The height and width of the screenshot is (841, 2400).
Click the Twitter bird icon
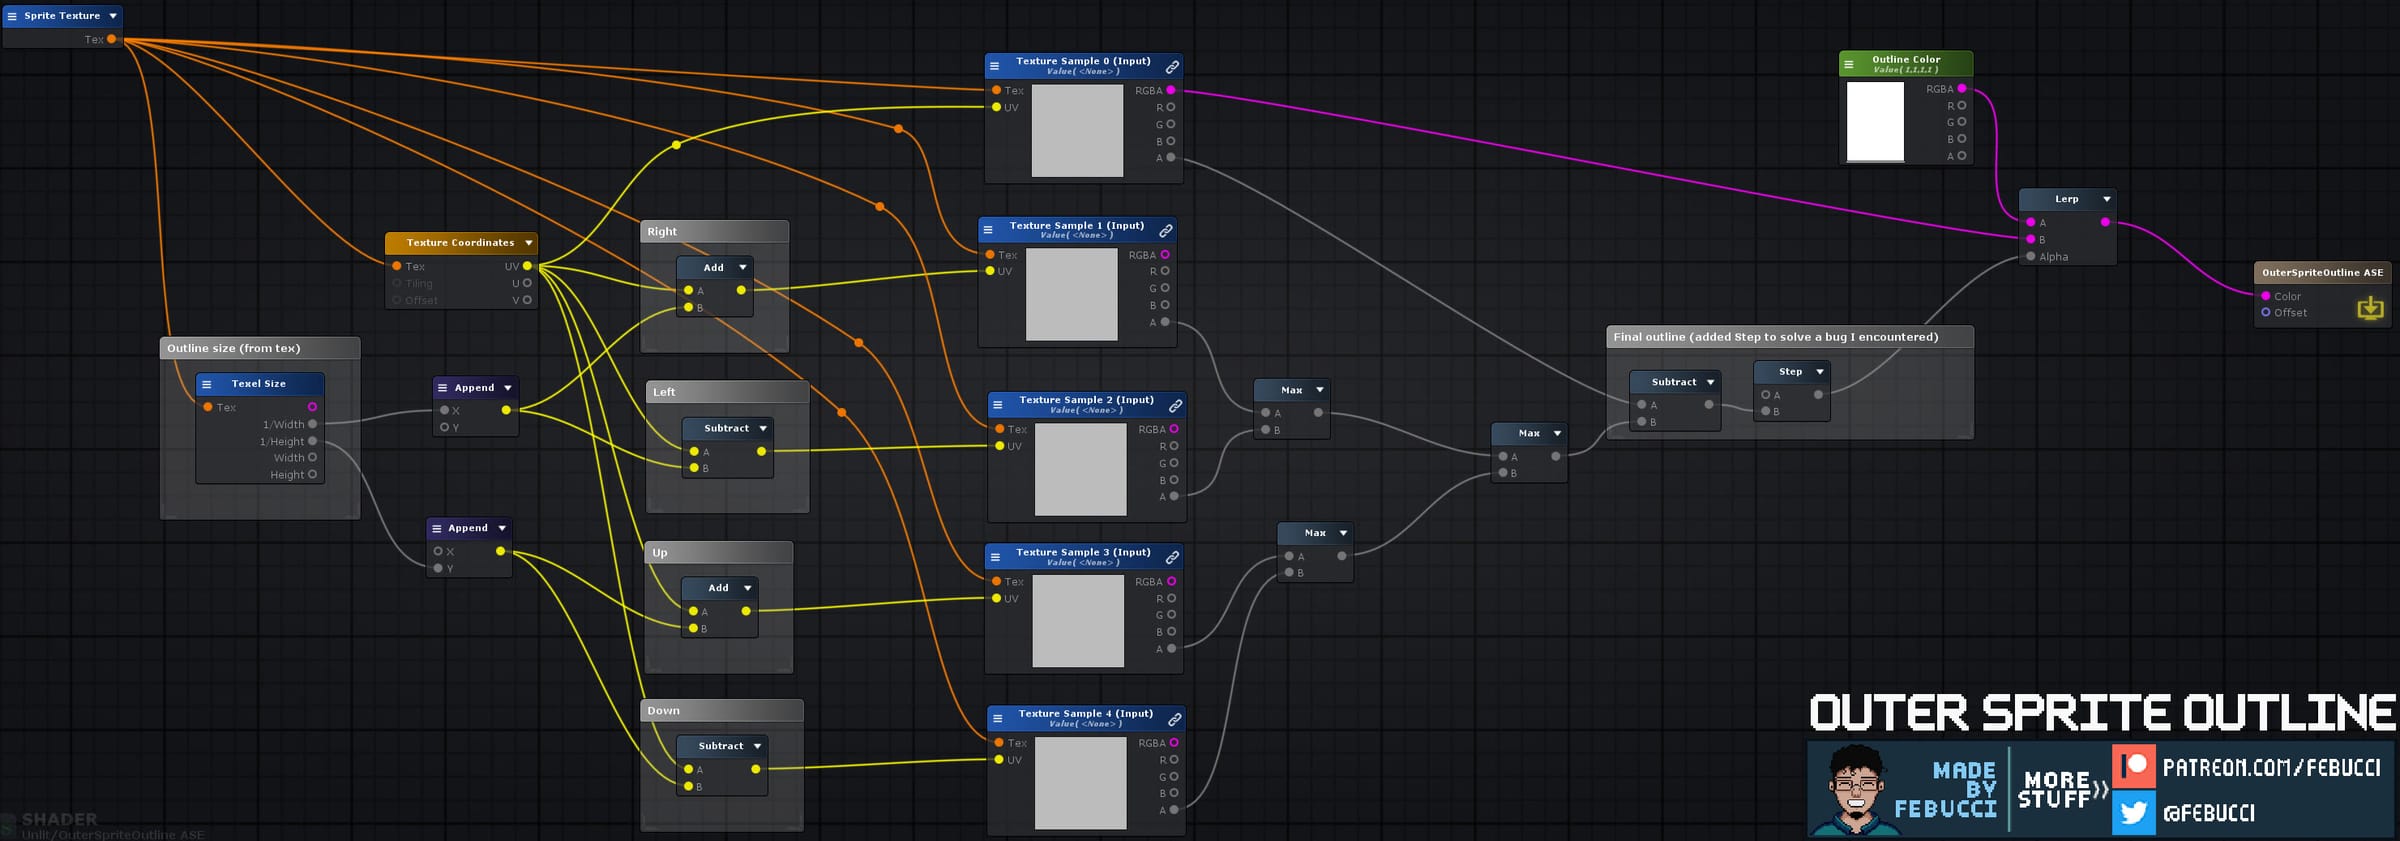pyautogui.click(x=2133, y=812)
